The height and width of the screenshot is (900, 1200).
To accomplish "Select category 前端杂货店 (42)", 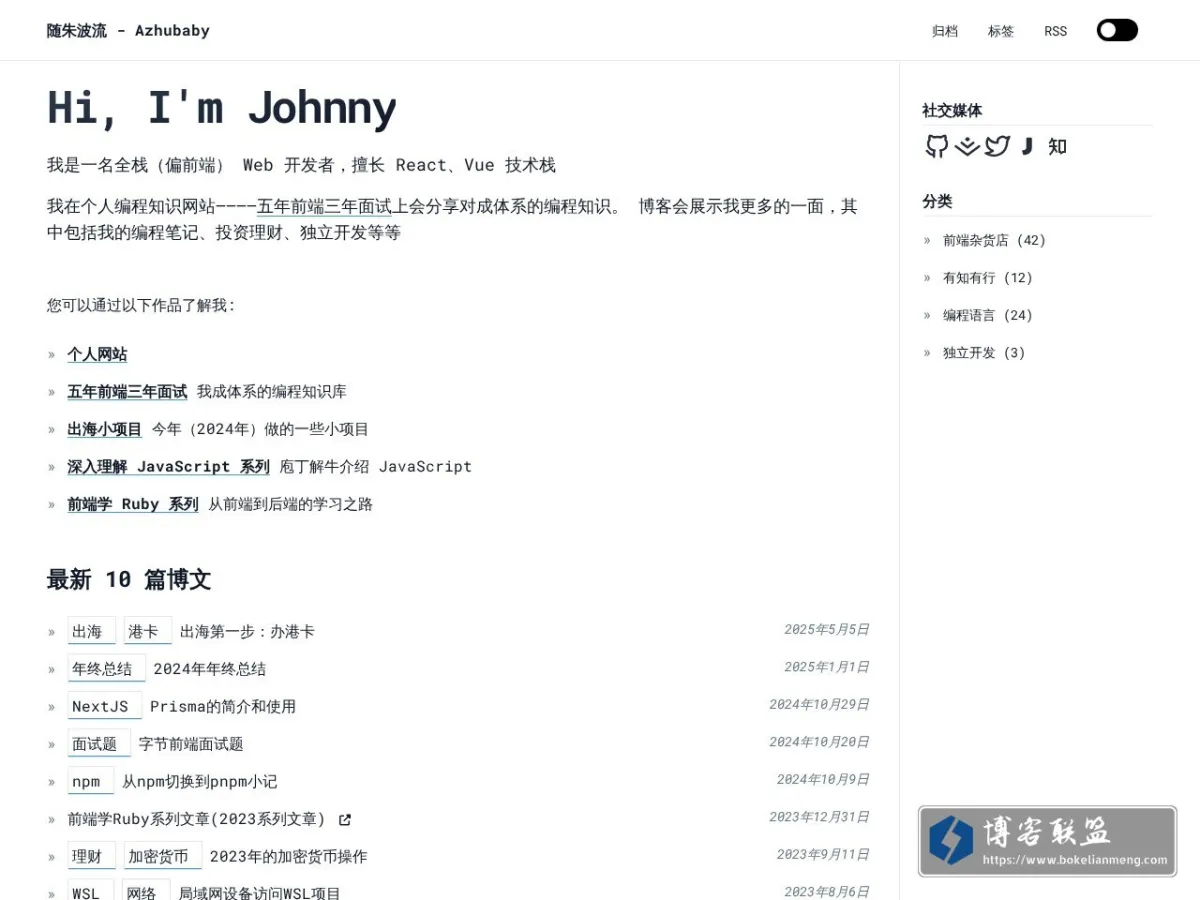I will [994, 240].
